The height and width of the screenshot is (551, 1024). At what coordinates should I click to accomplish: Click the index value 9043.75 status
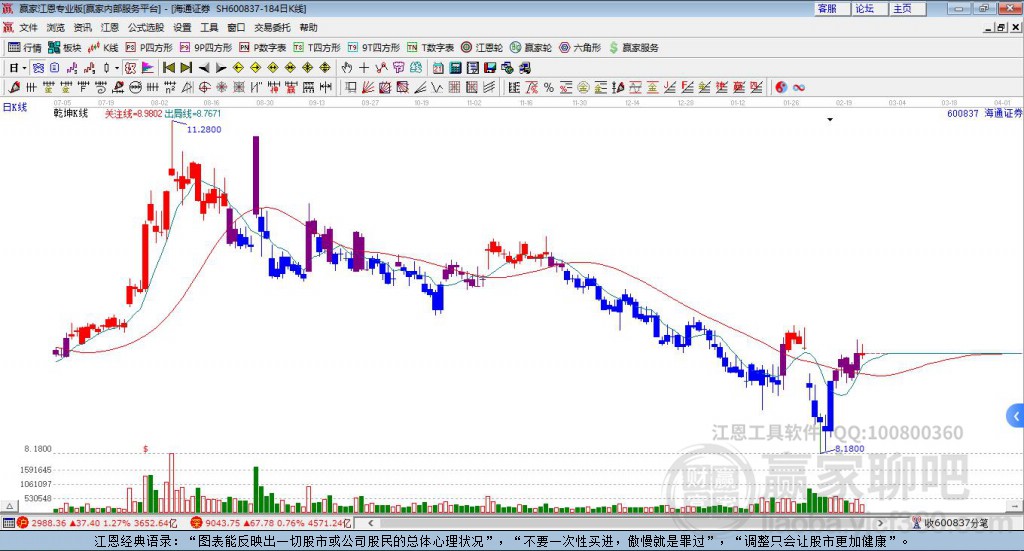click(223, 523)
